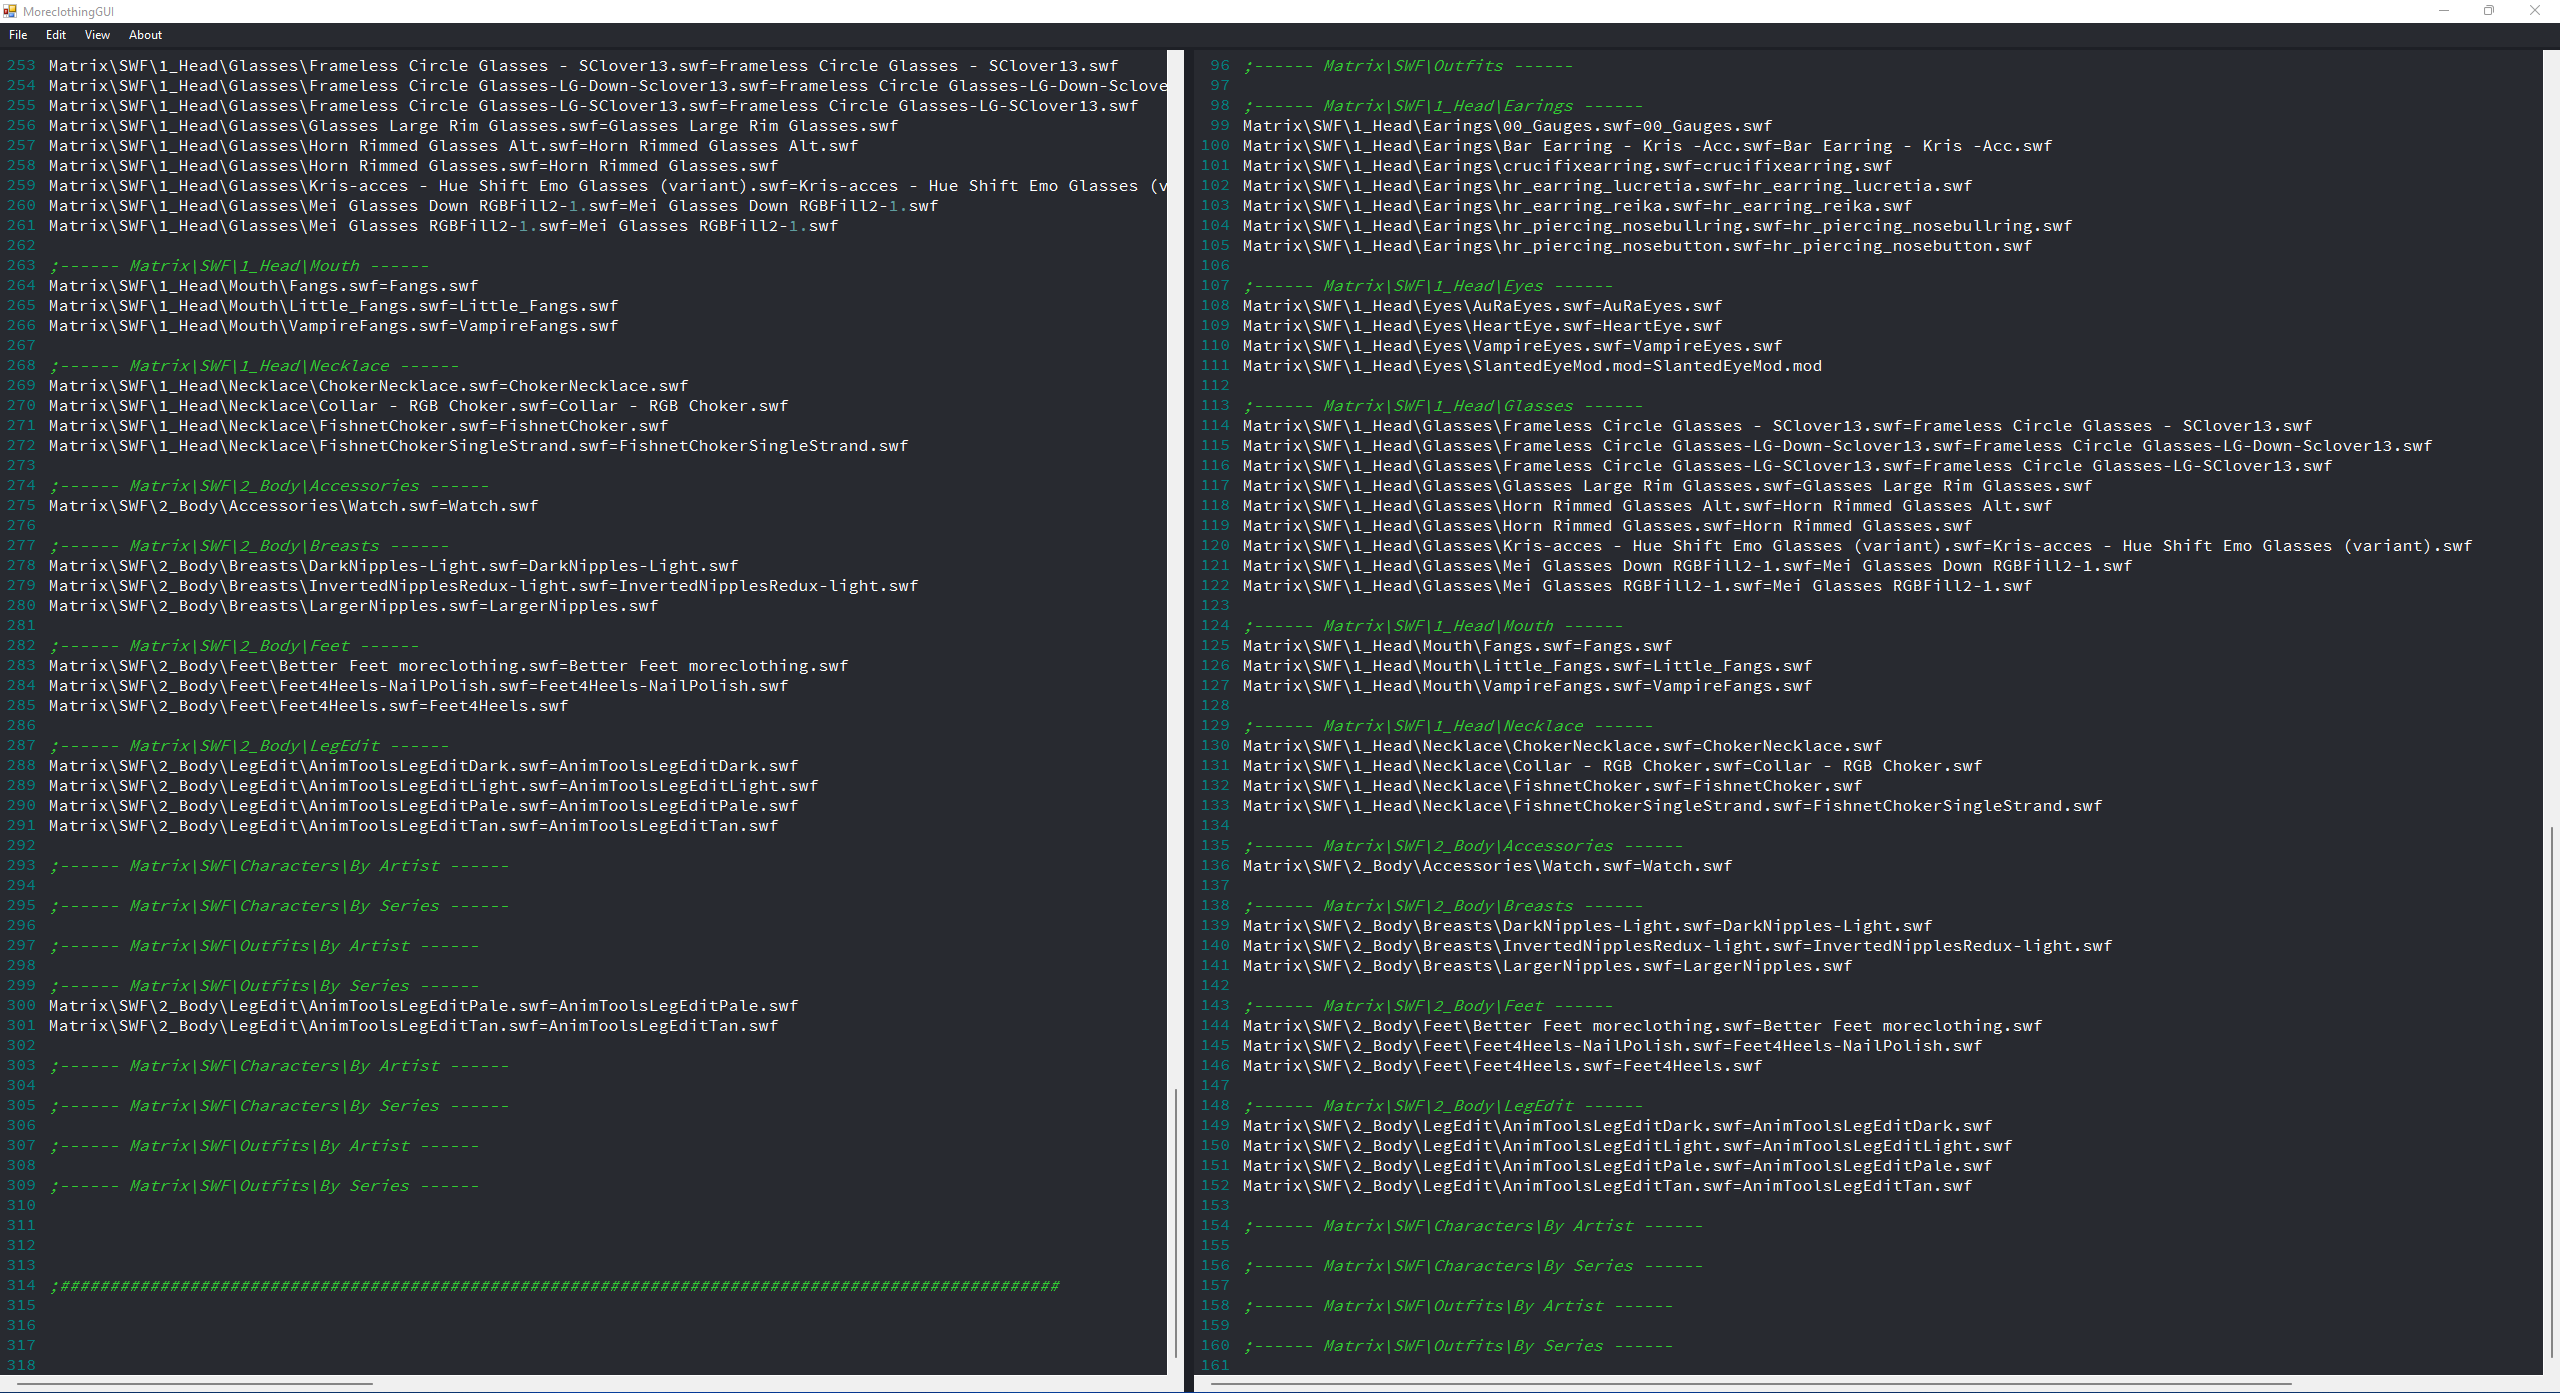2560x1393 pixels.
Task: Place cursor on left pane Watch.swf line
Action: point(293,506)
